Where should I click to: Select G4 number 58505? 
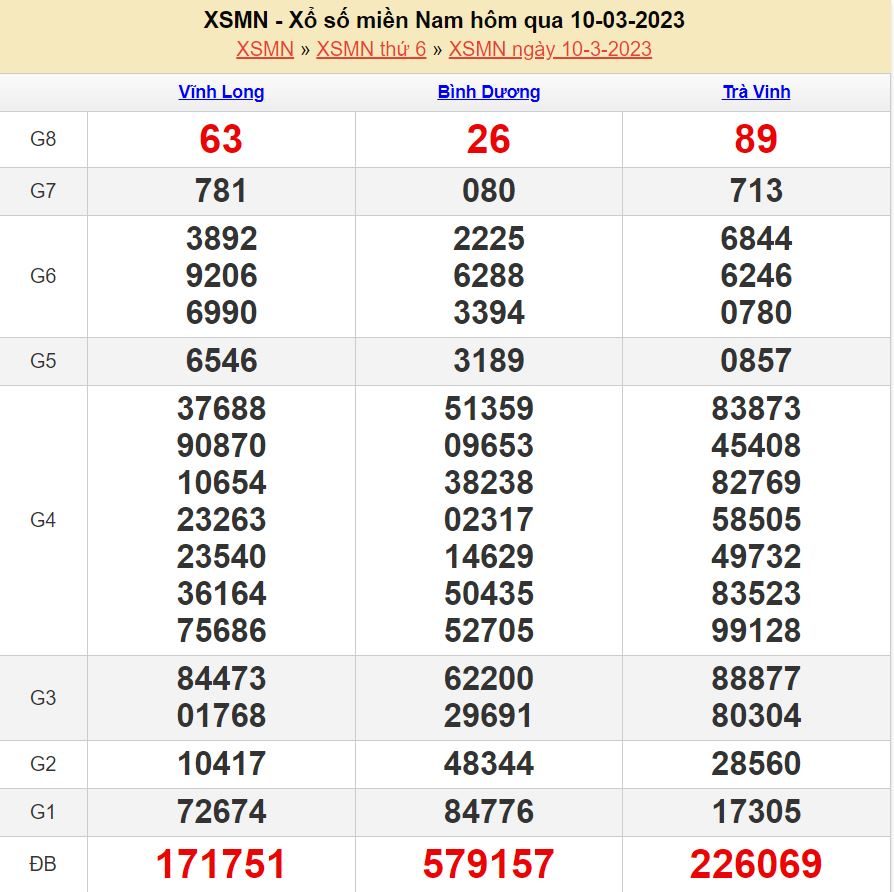pos(756,520)
